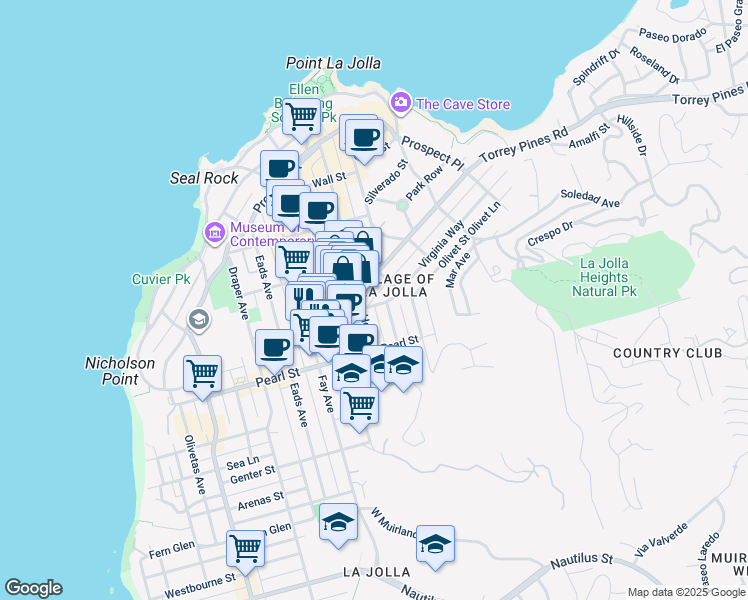Select the Torrey Pines Rd street label
The height and width of the screenshot is (600, 748).
524,144
